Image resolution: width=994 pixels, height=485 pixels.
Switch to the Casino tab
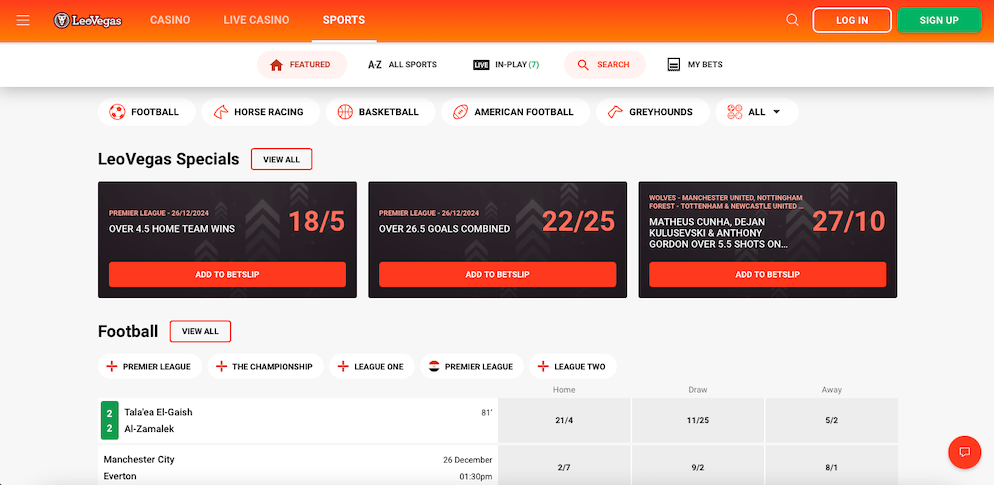pyautogui.click(x=170, y=20)
